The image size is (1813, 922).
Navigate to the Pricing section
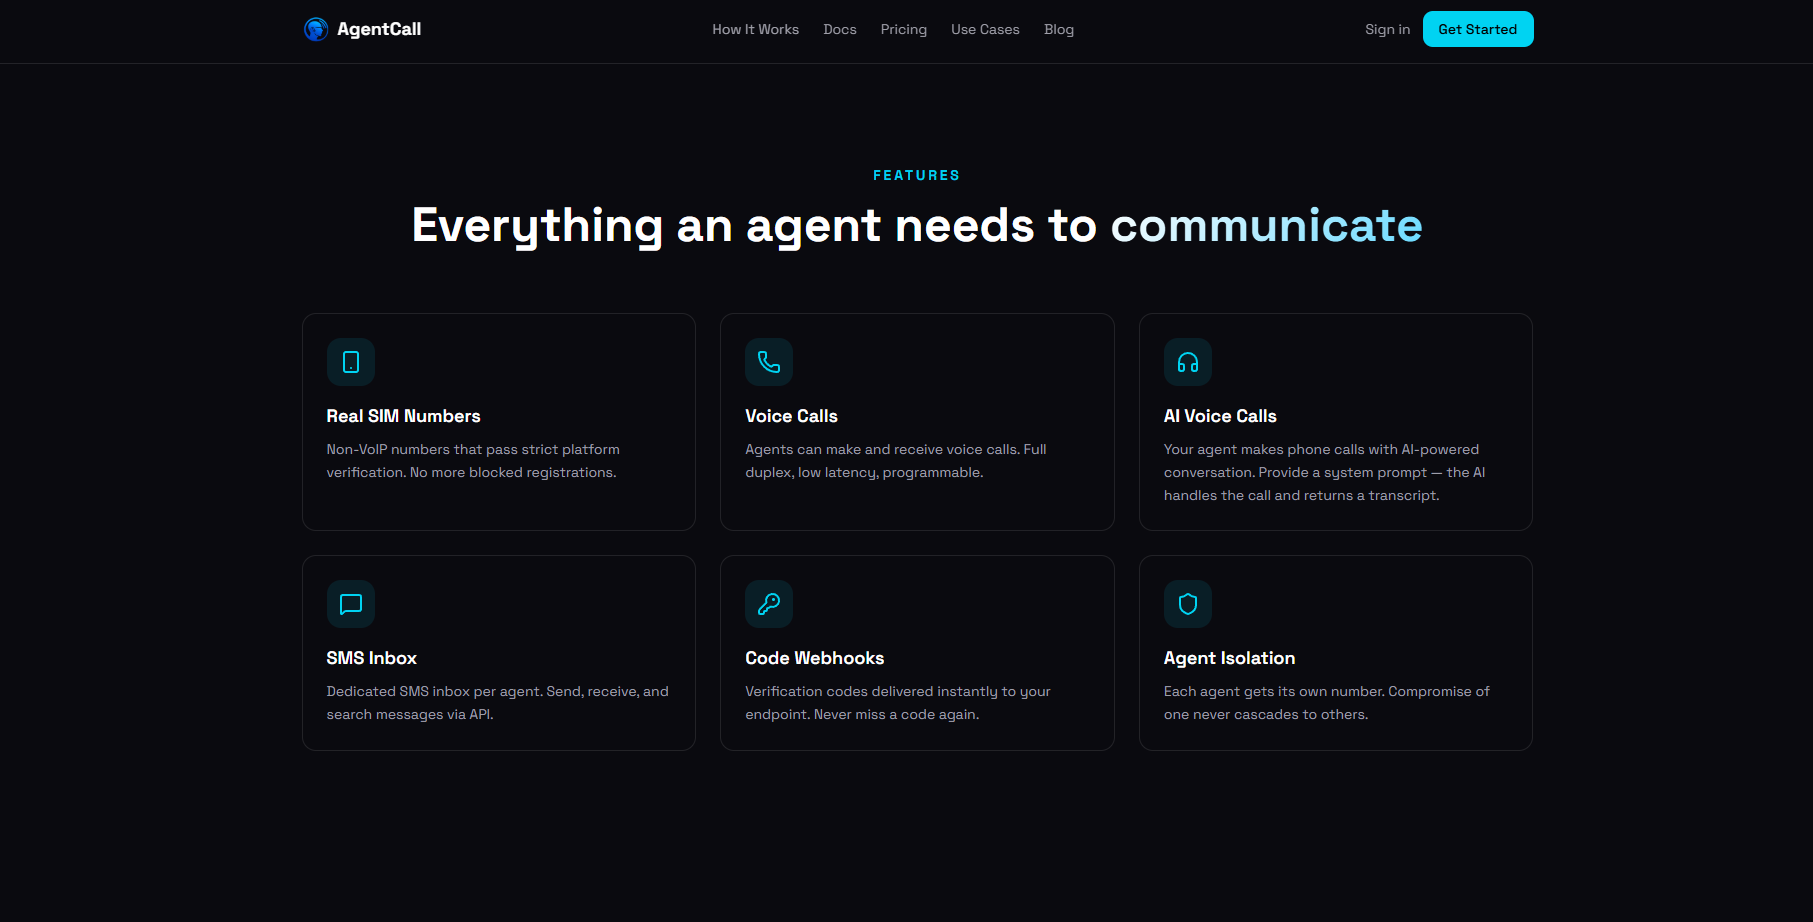tap(903, 29)
